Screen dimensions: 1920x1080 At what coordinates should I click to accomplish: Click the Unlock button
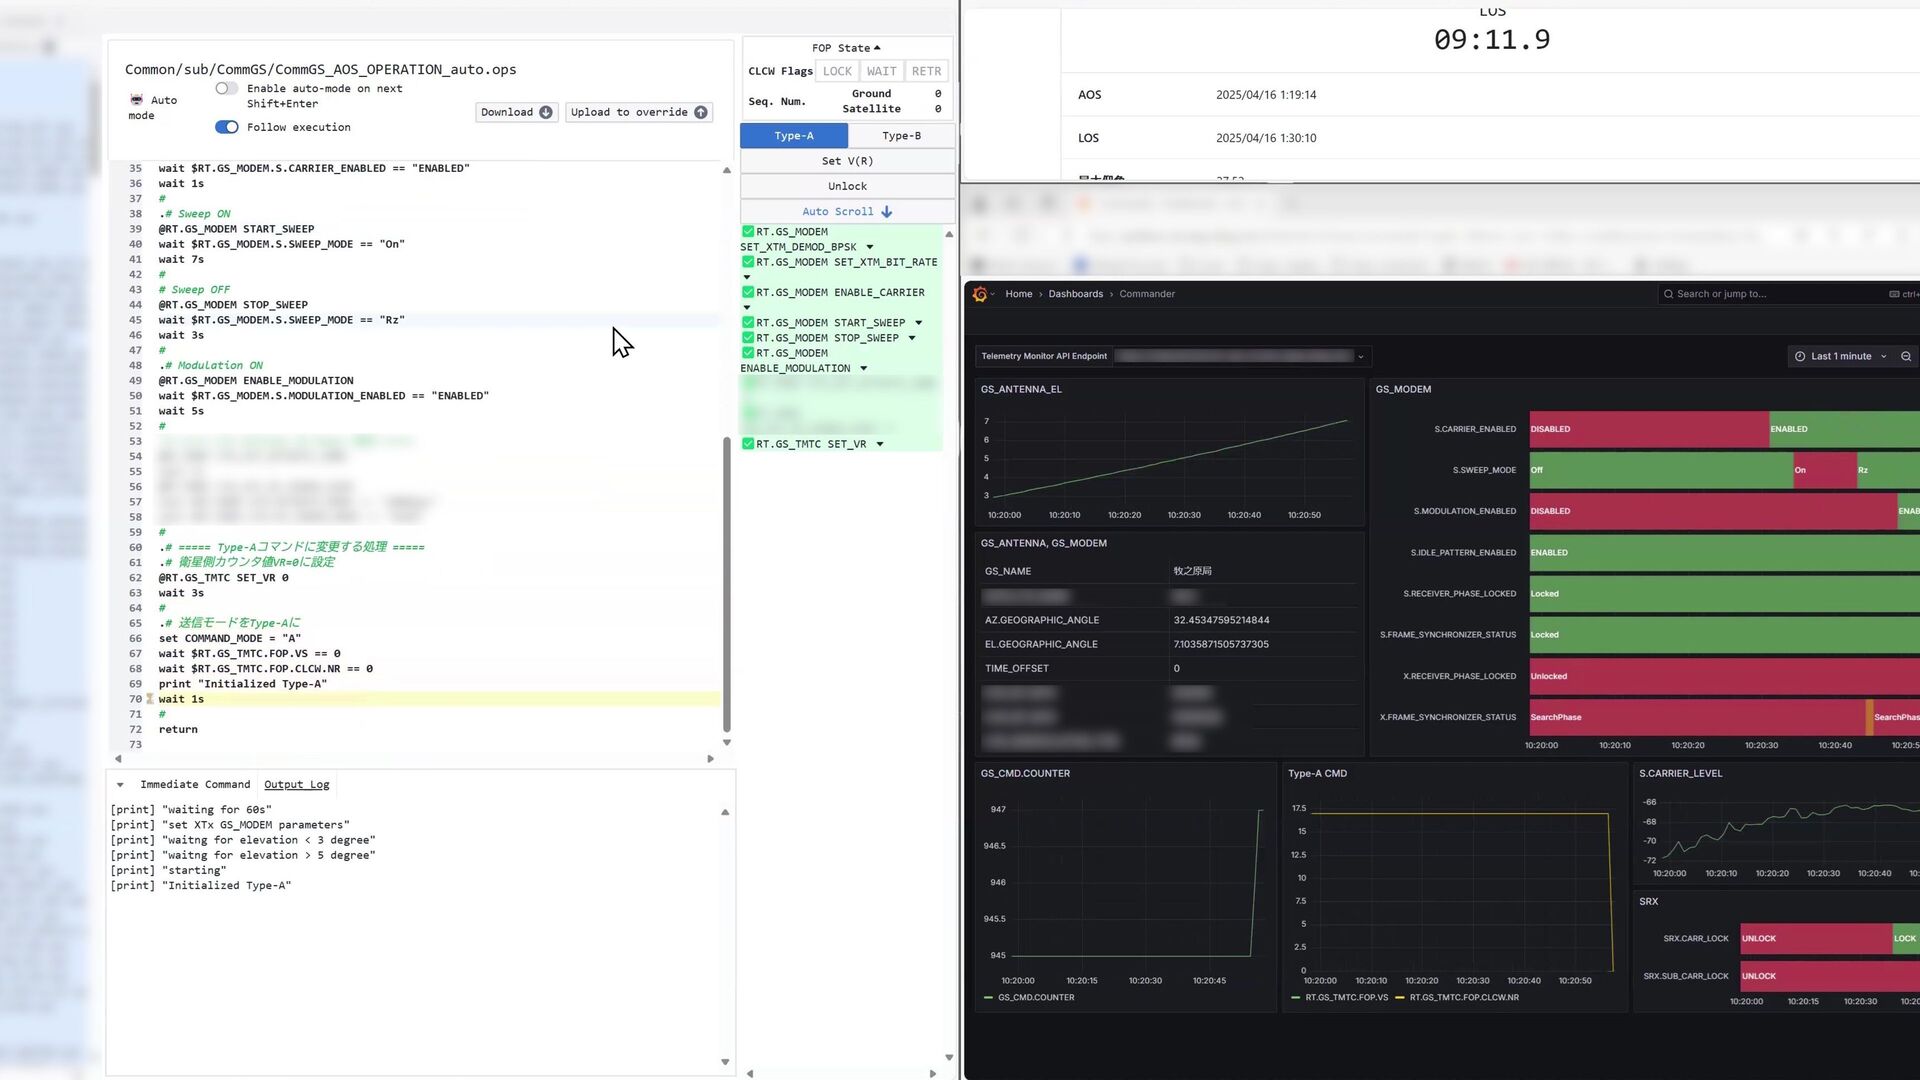tap(847, 186)
